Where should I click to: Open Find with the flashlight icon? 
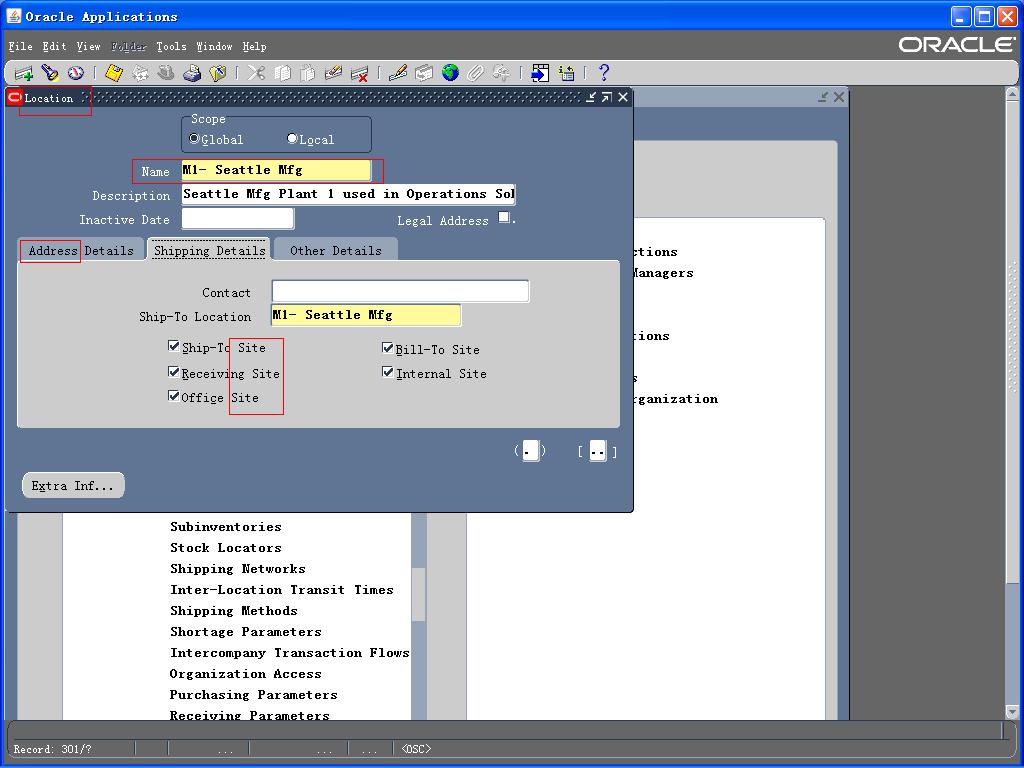(50, 72)
